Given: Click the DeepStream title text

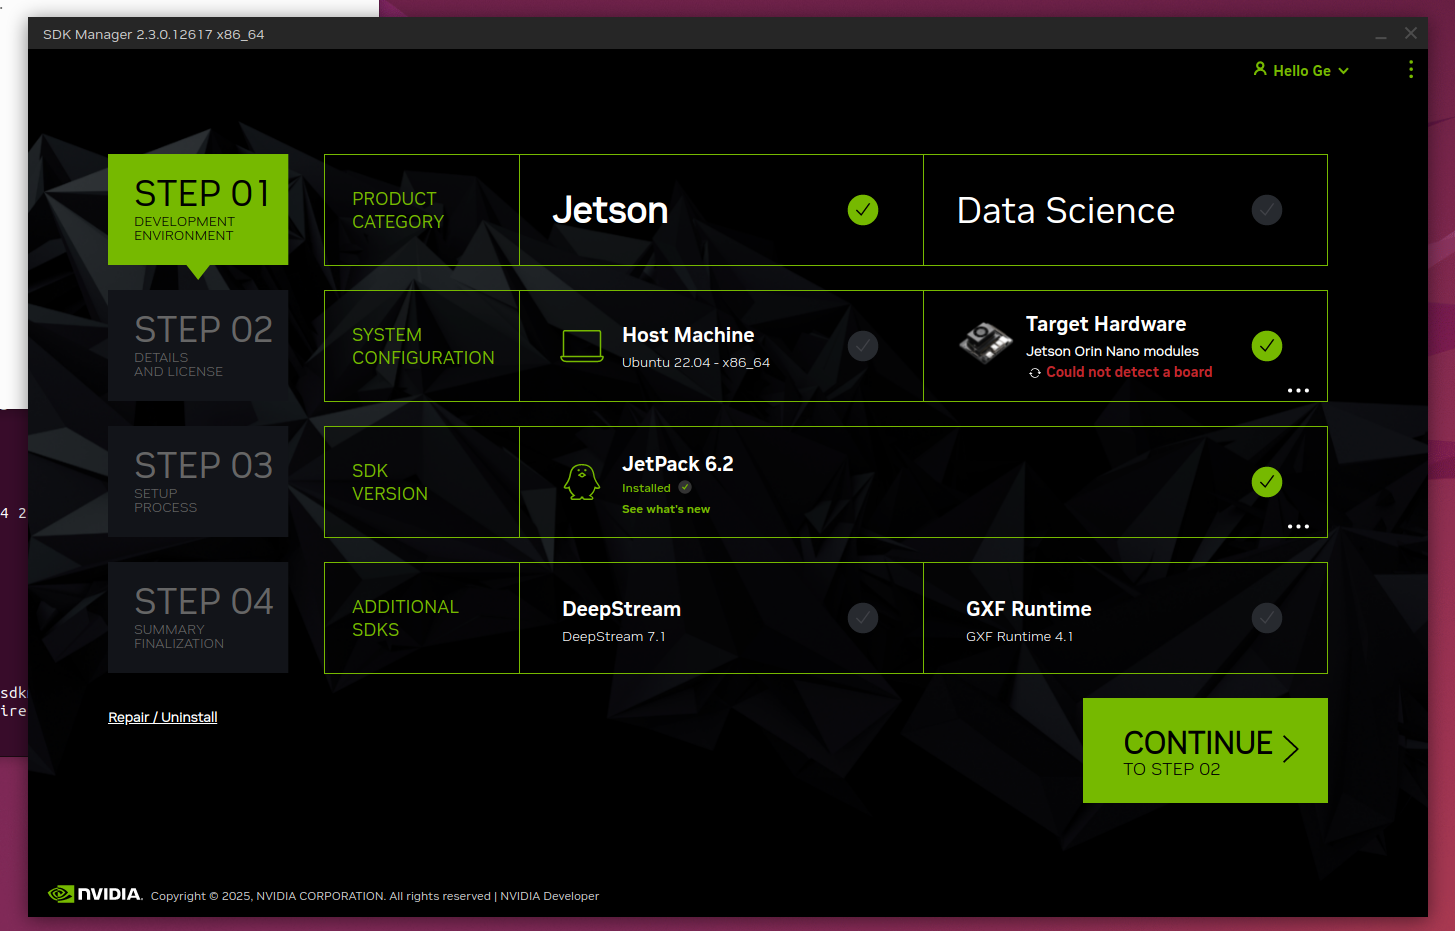Looking at the screenshot, I should coord(621,609).
